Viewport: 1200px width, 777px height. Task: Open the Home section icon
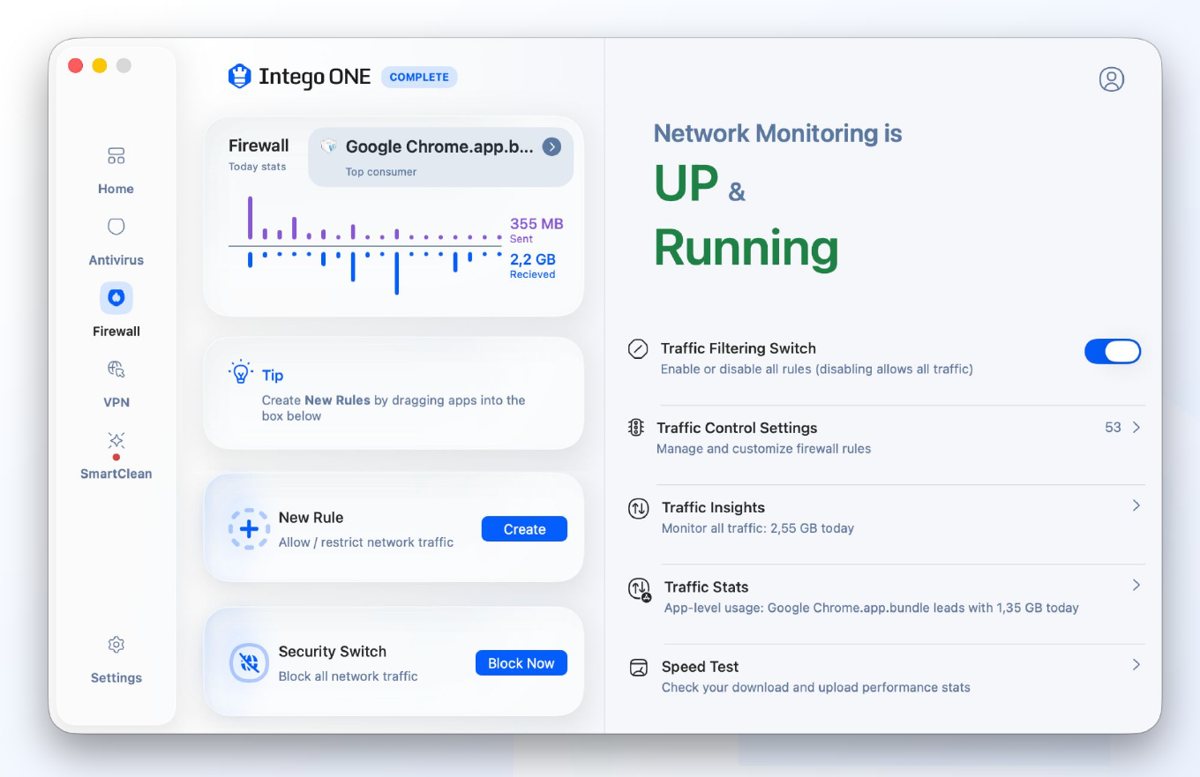coord(116,156)
